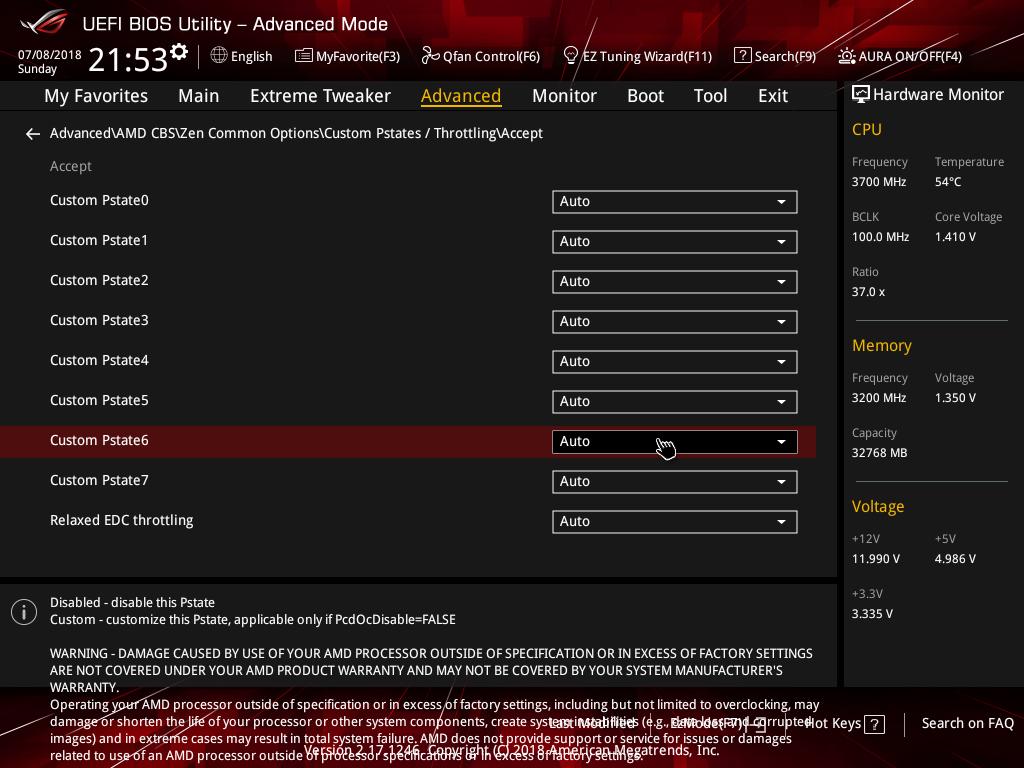Click the info icon in help panel
The image size is (1024, 768).
(x=24, y=612)
